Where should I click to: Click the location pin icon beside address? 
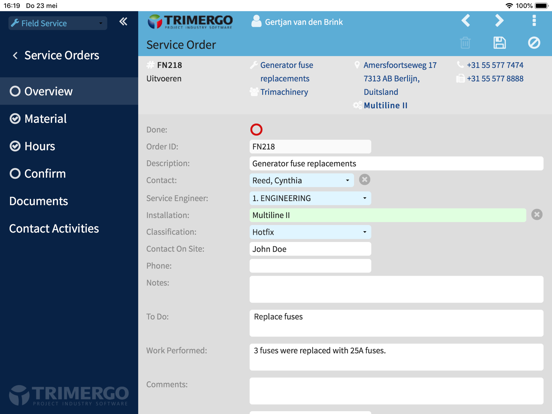[x=357, y=65]
